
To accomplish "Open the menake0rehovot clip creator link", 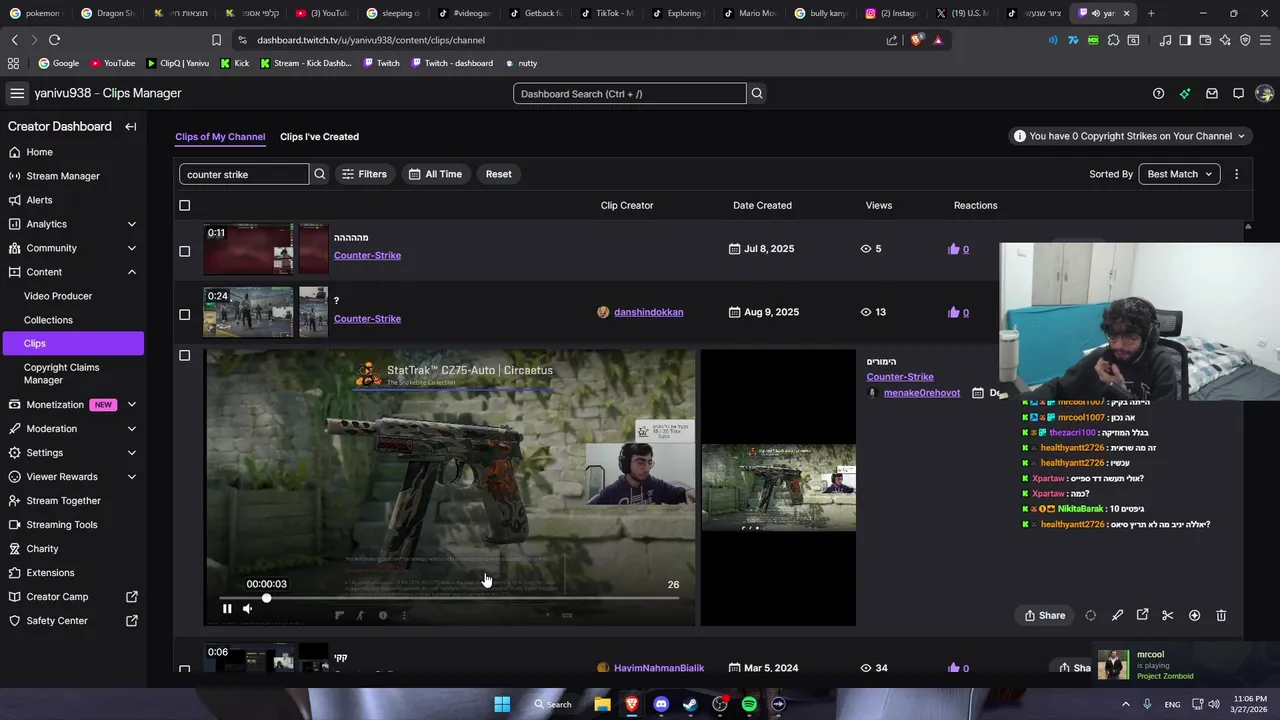I will point(922,393).
